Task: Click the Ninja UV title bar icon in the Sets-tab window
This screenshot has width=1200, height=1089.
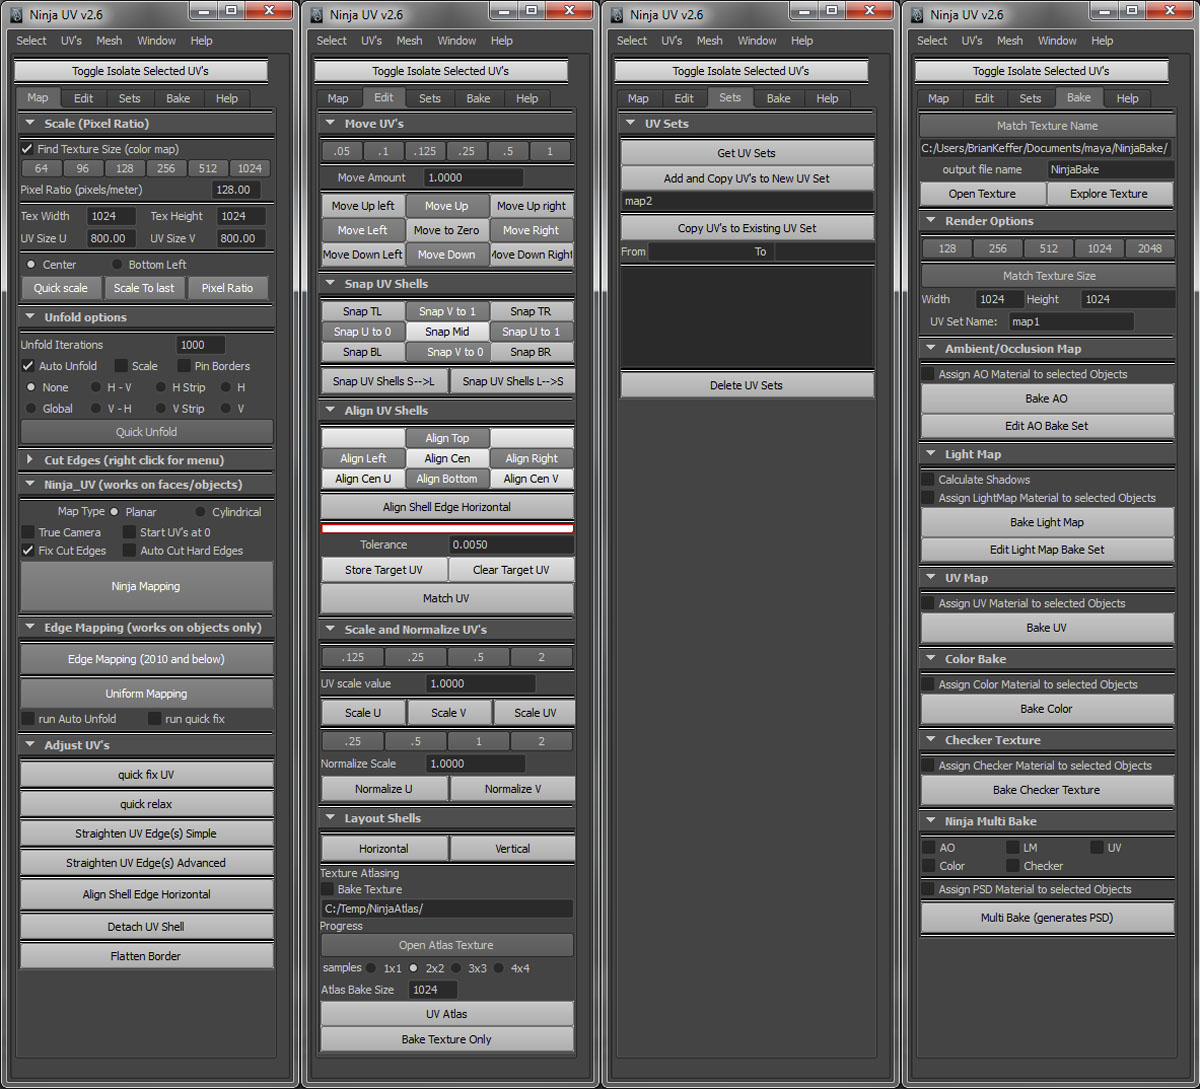Action: coord(617,15)
